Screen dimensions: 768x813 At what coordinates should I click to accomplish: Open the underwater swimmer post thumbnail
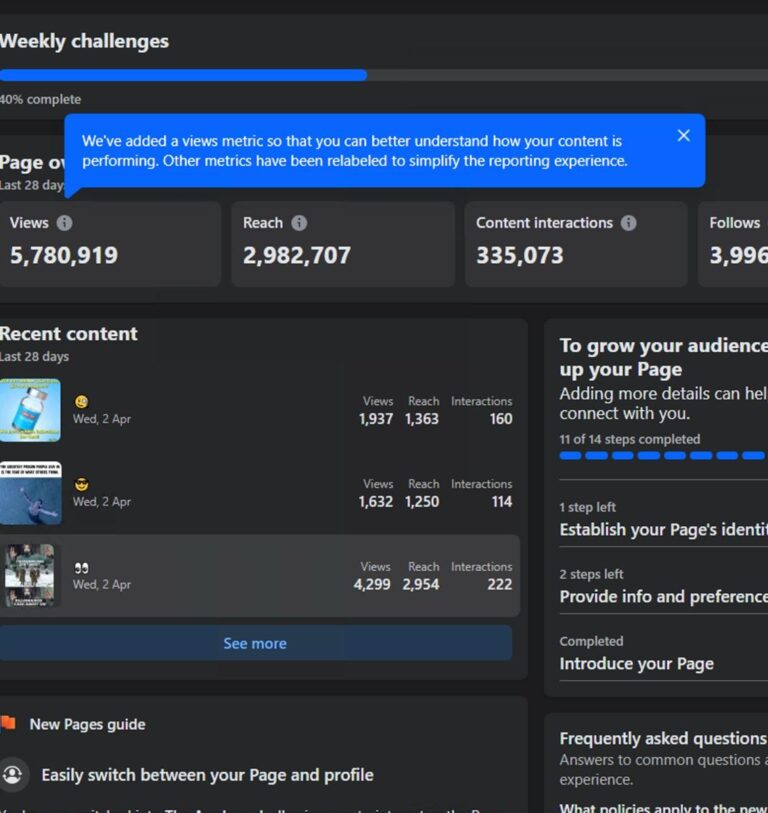point(30,493)
